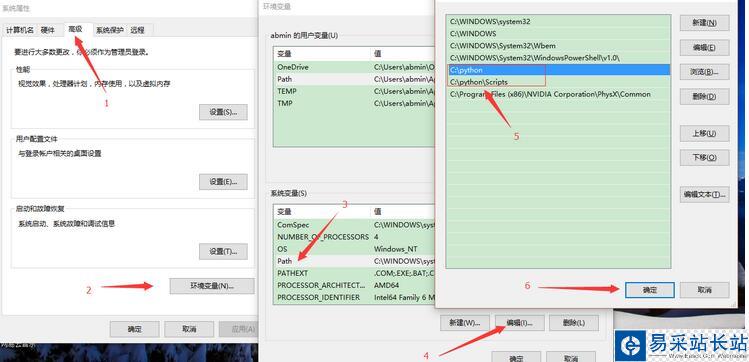Switch to the 硬件 tab
The width and height of the screenshot is (749, 362).
[x=48, y=30]
